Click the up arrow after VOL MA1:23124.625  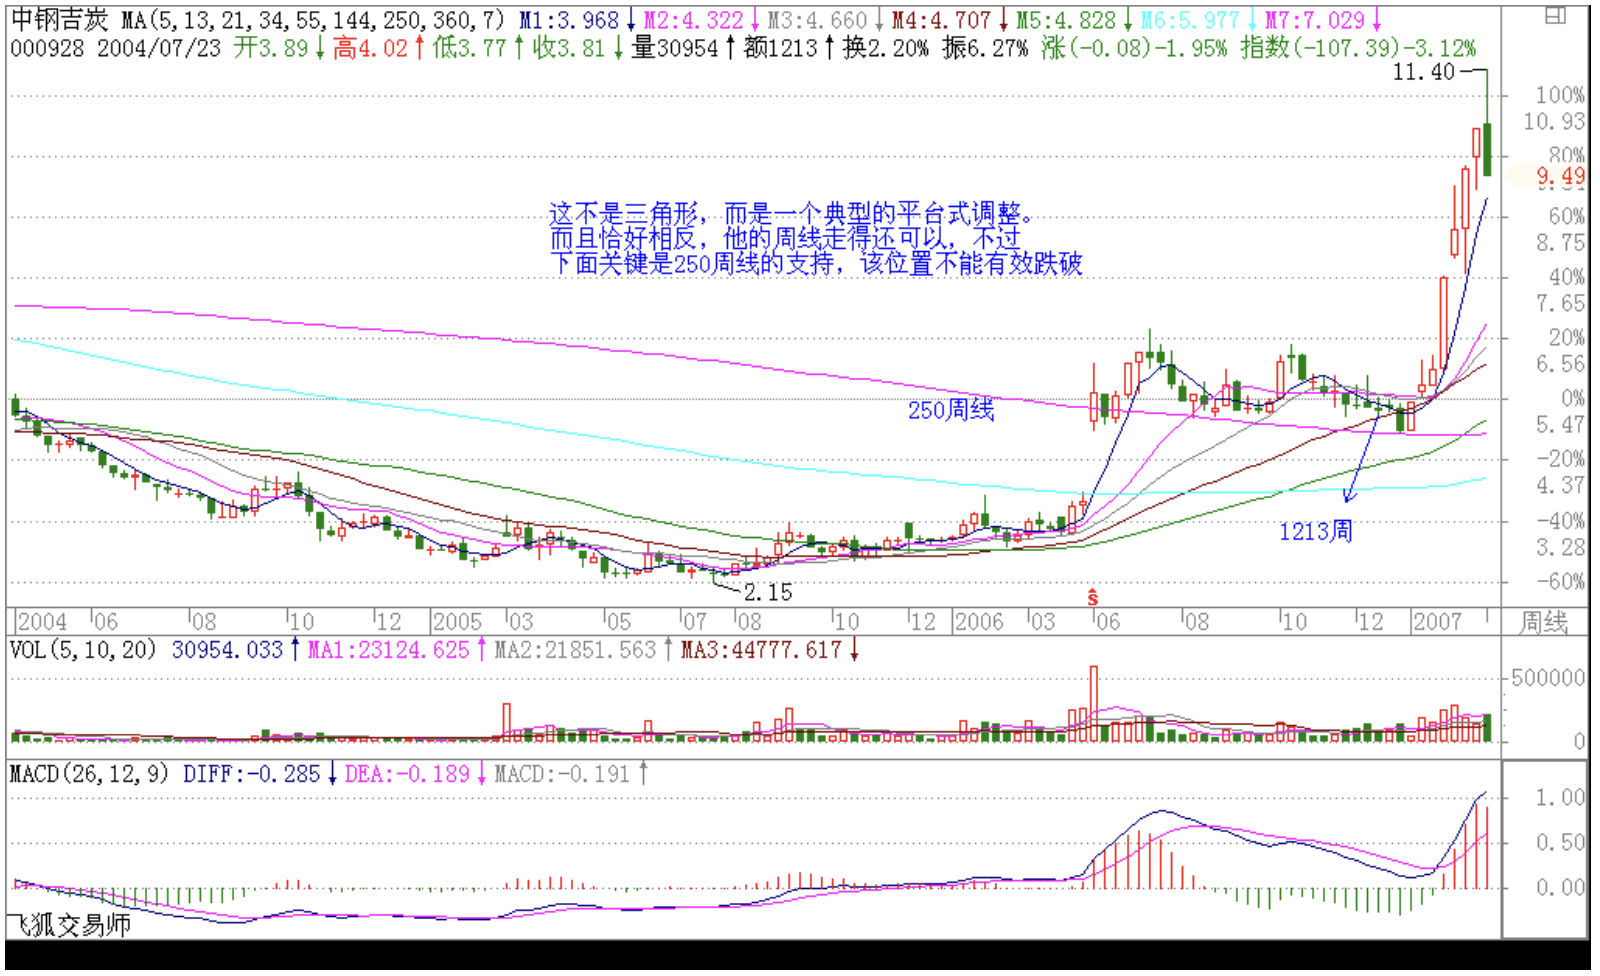pos(481,650)
